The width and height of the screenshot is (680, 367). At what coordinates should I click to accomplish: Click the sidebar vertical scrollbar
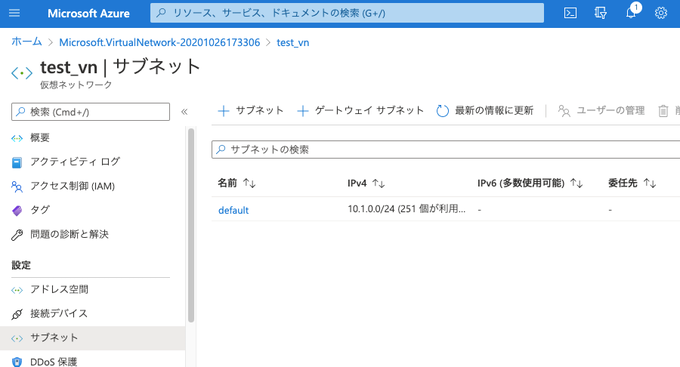[x=191, y=226]
